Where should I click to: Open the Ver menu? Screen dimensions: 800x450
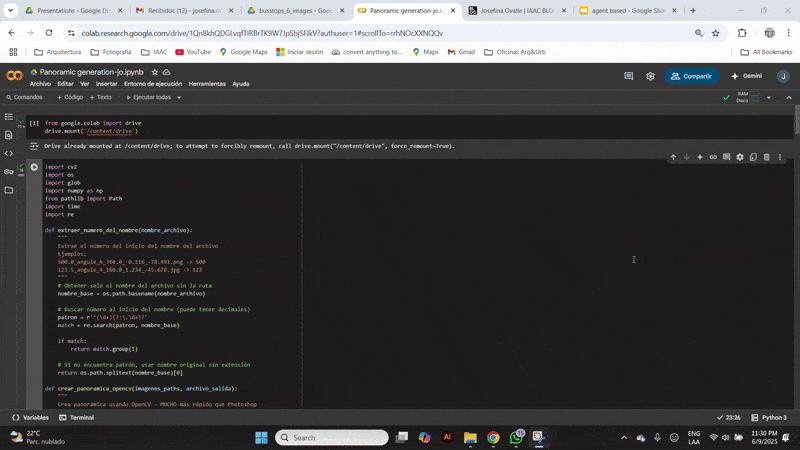(x=85, y=84)
